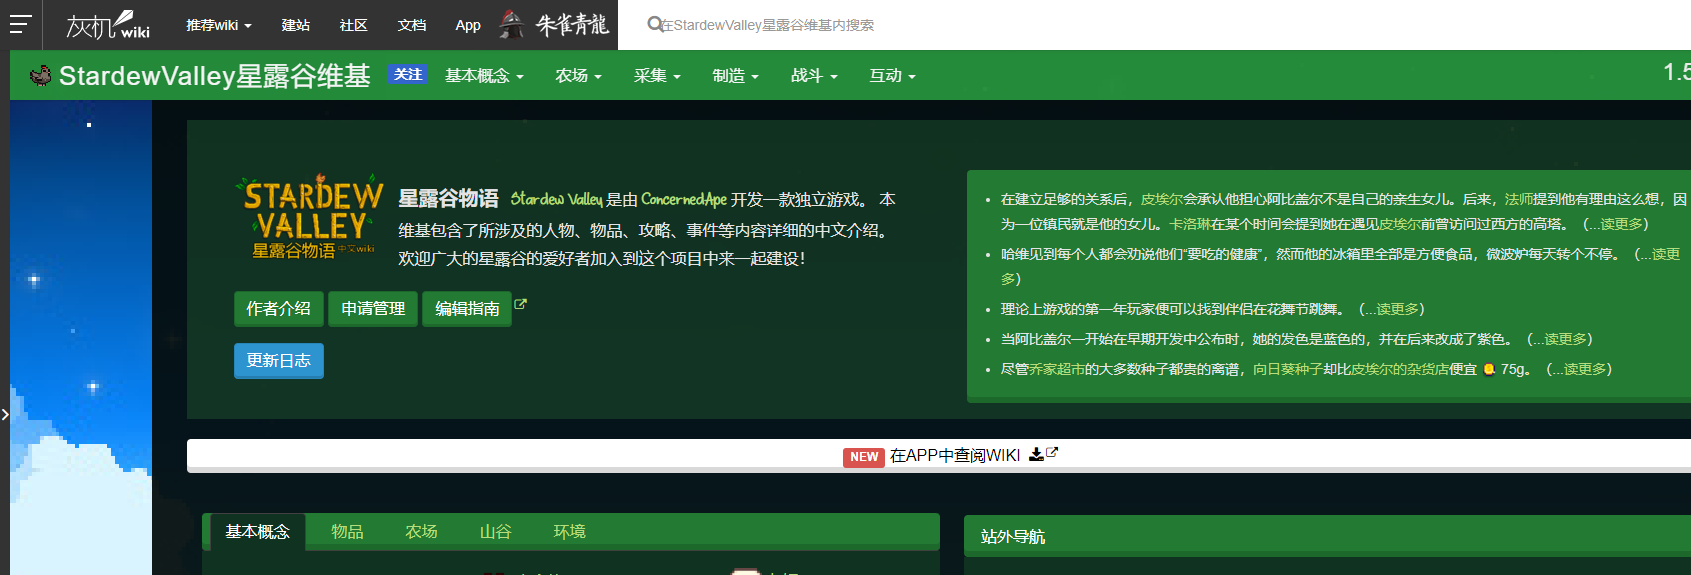Screen dimensions: 1691x575
Task: Click the chicken icon beside wiki title
Action: (x=41, y=75)
